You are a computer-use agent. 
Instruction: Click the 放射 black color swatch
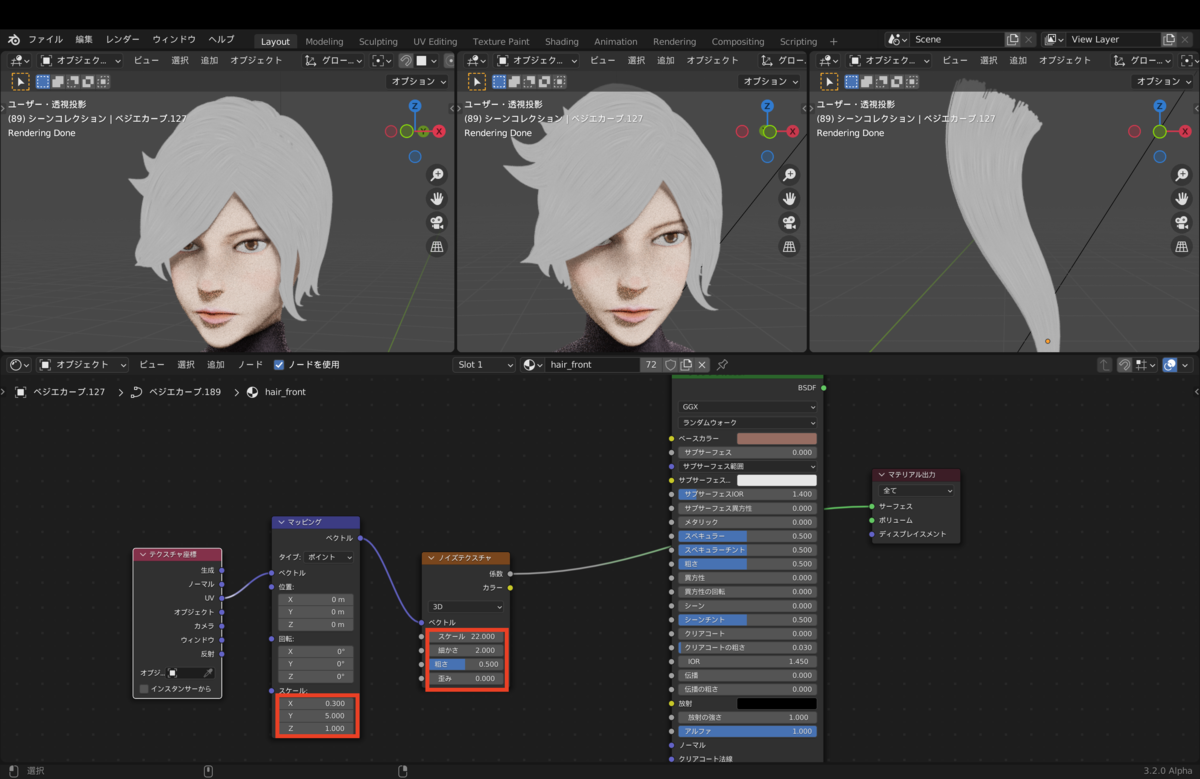coord(777,703)
